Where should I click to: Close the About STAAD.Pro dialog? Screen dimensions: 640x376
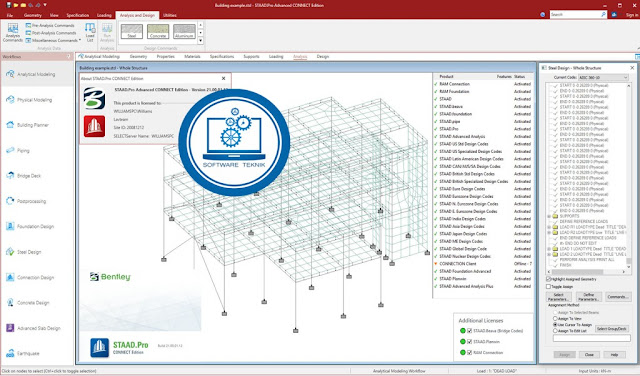(223, 78)
